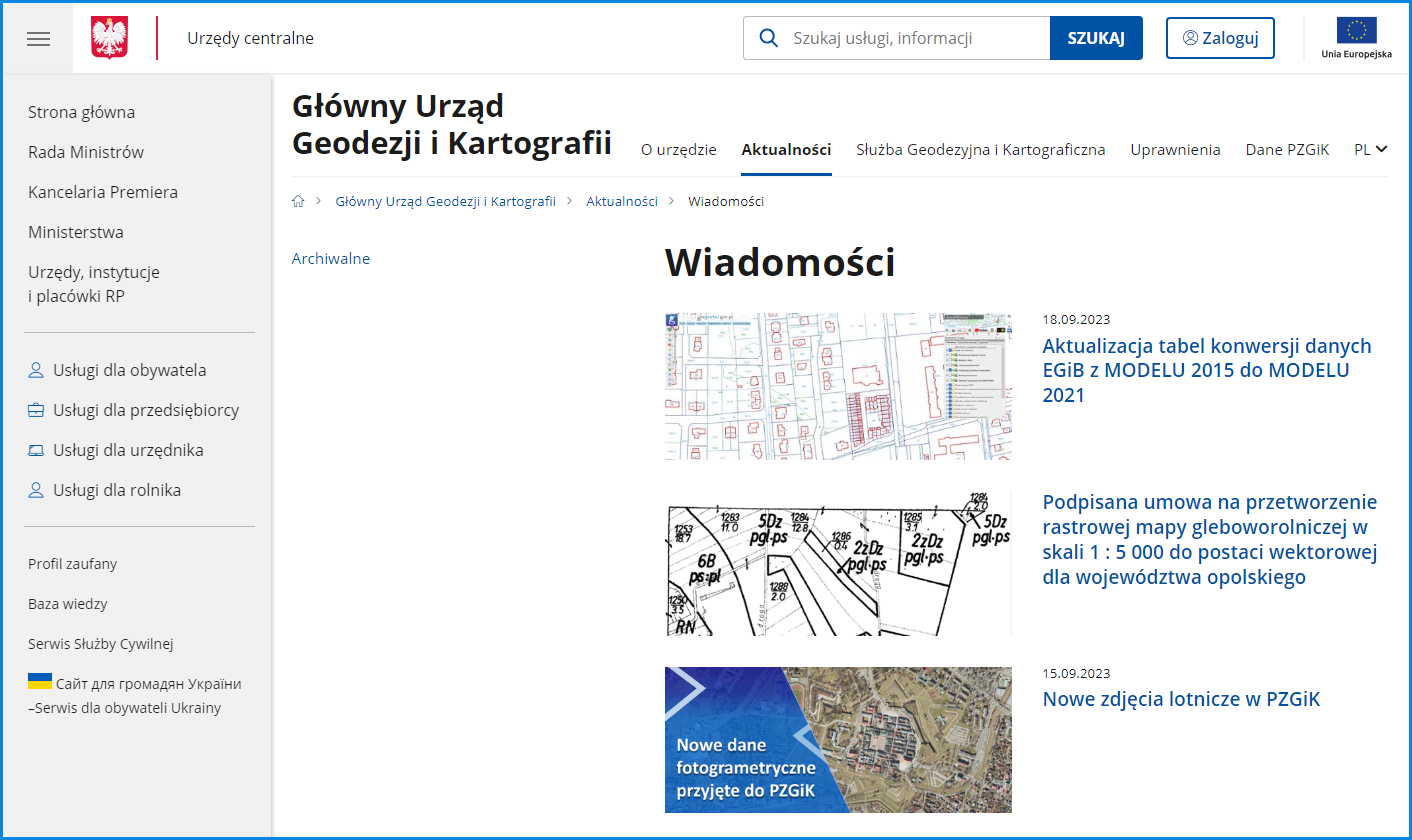Screen dimensions: 1412x840
Task: Open Usługi dla rolnika in sidebar
Action: (x=117, y=490)
